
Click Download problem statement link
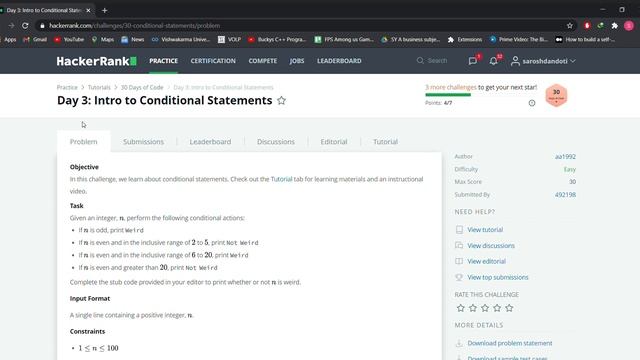point(510,343)
